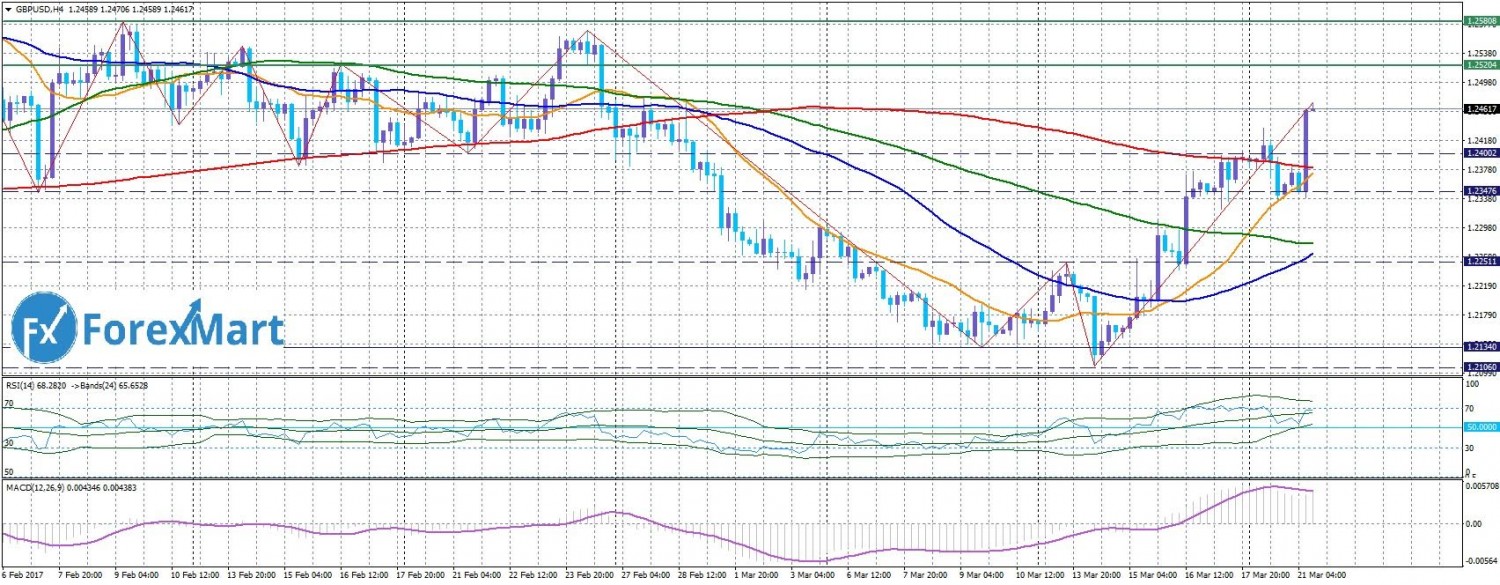Viewport: 1500px width, 585px height.
Task: Click the ForexMart brand name text
Action: (183, 329)
